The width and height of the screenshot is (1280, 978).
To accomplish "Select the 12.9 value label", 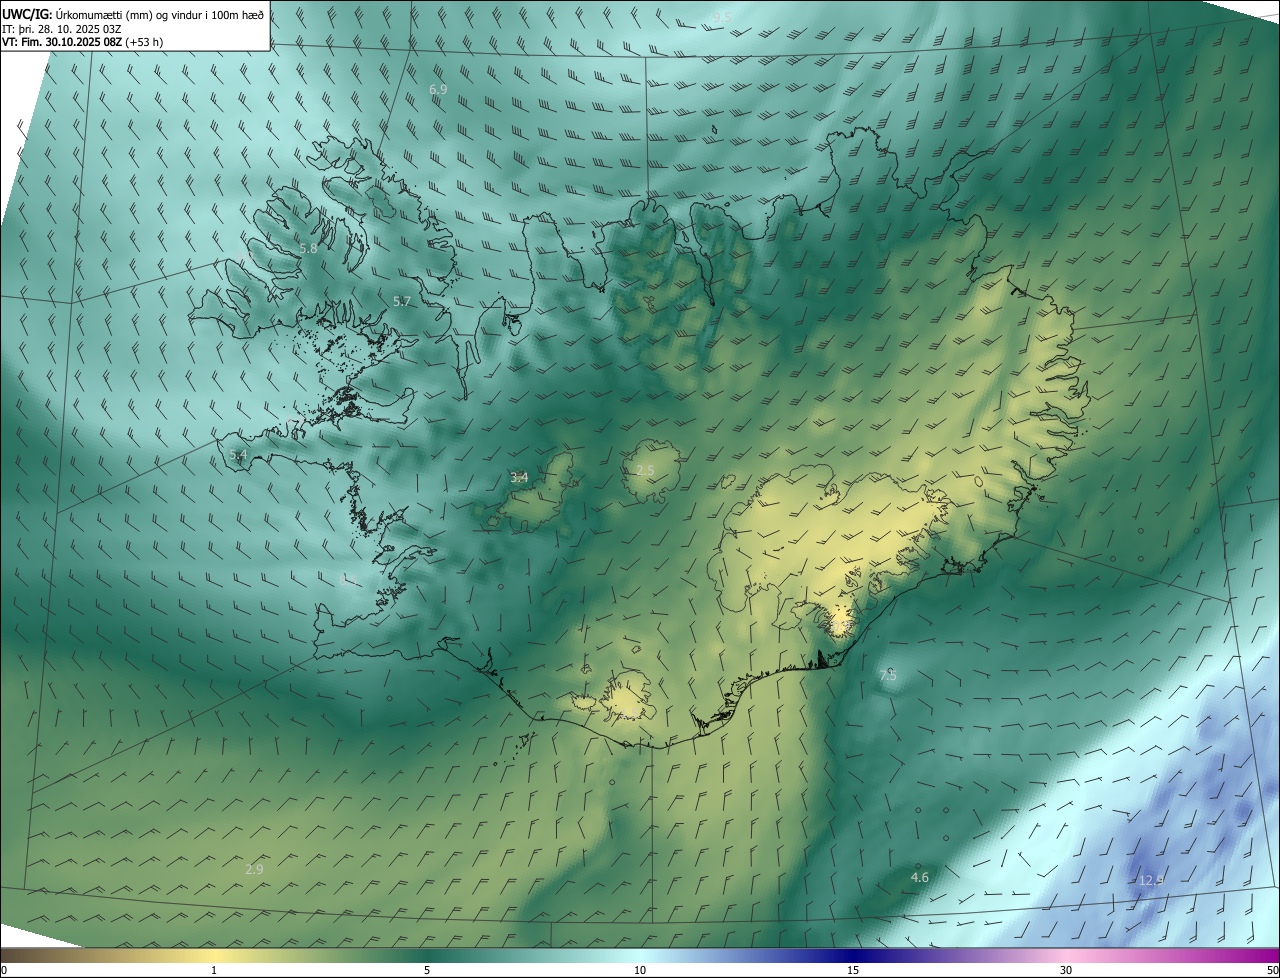I will [x=1151, y=880].
